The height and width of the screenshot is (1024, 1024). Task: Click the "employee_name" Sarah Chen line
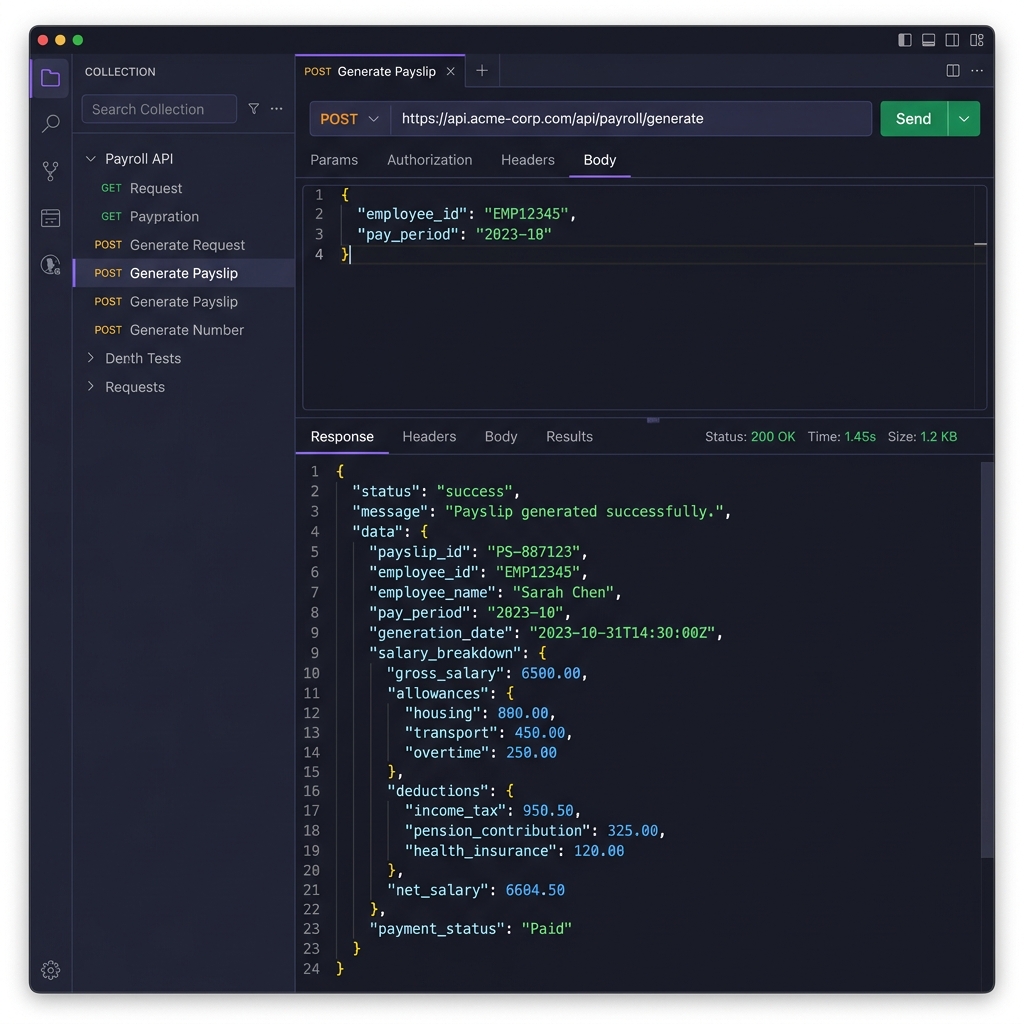[495, 592]
